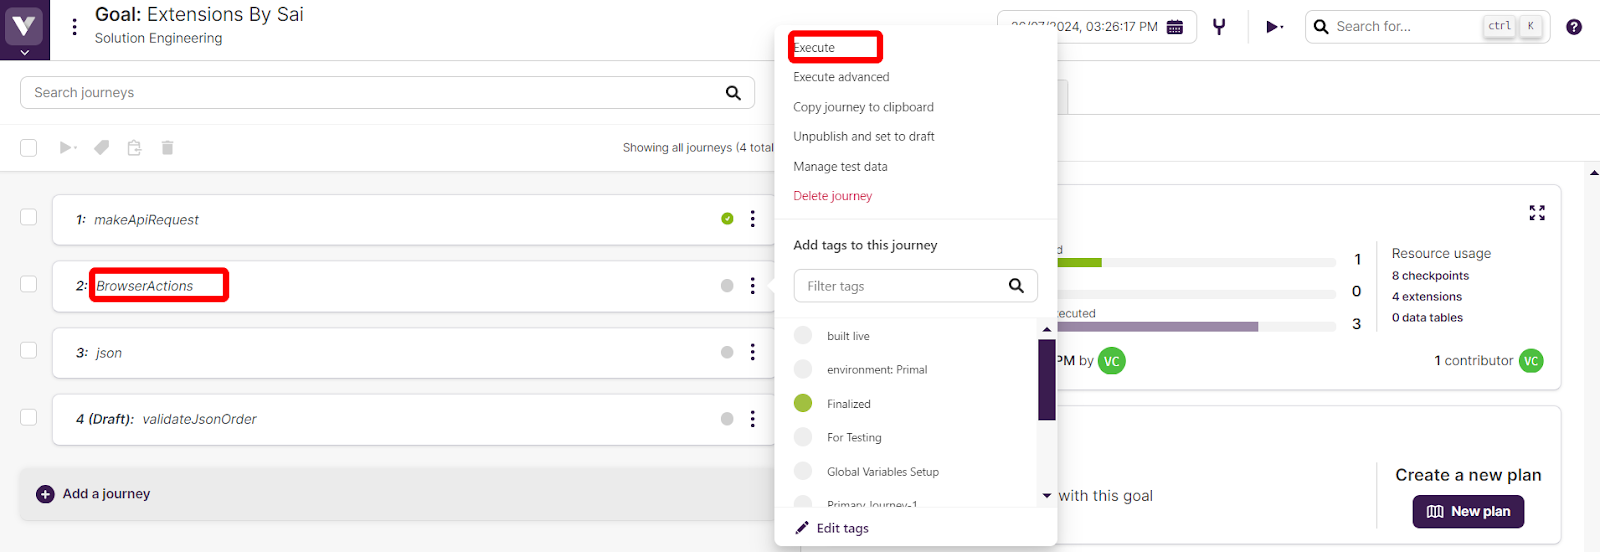Click green passed status icon on makeApiRequest
Image resolution: width=1600 pixels, height=552 pixels.
[727, 219]
